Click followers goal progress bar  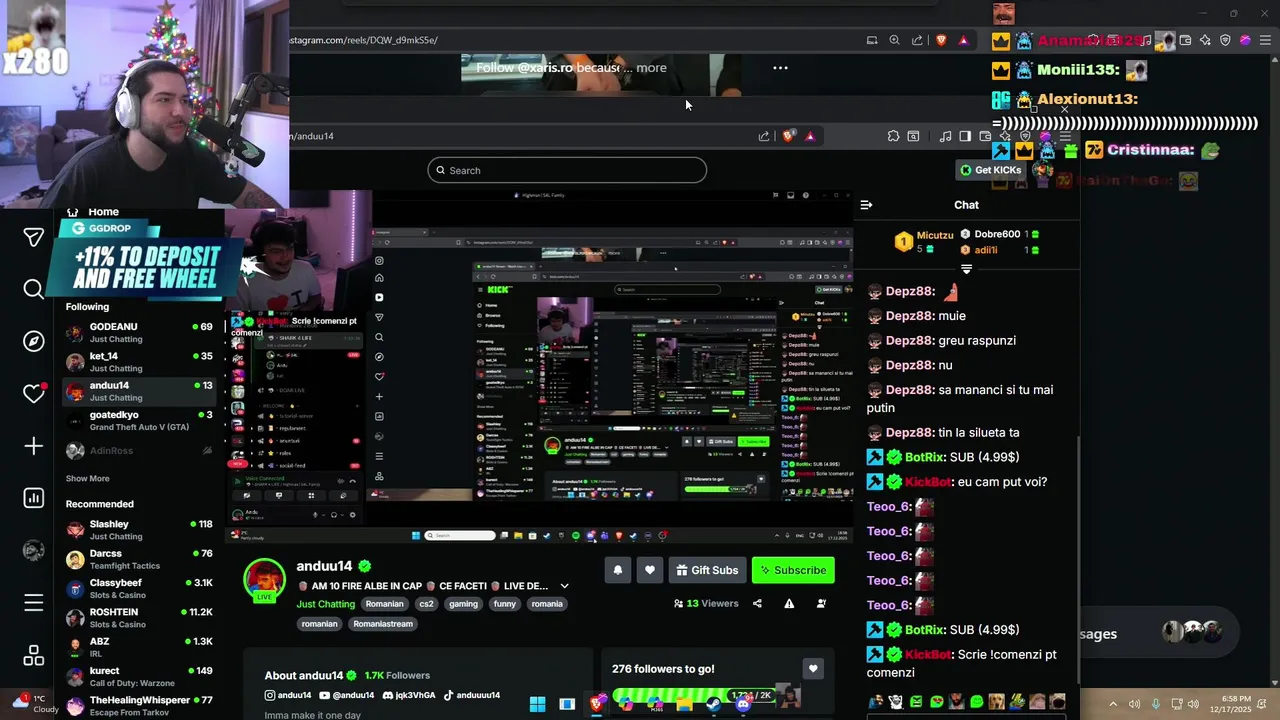693,695
